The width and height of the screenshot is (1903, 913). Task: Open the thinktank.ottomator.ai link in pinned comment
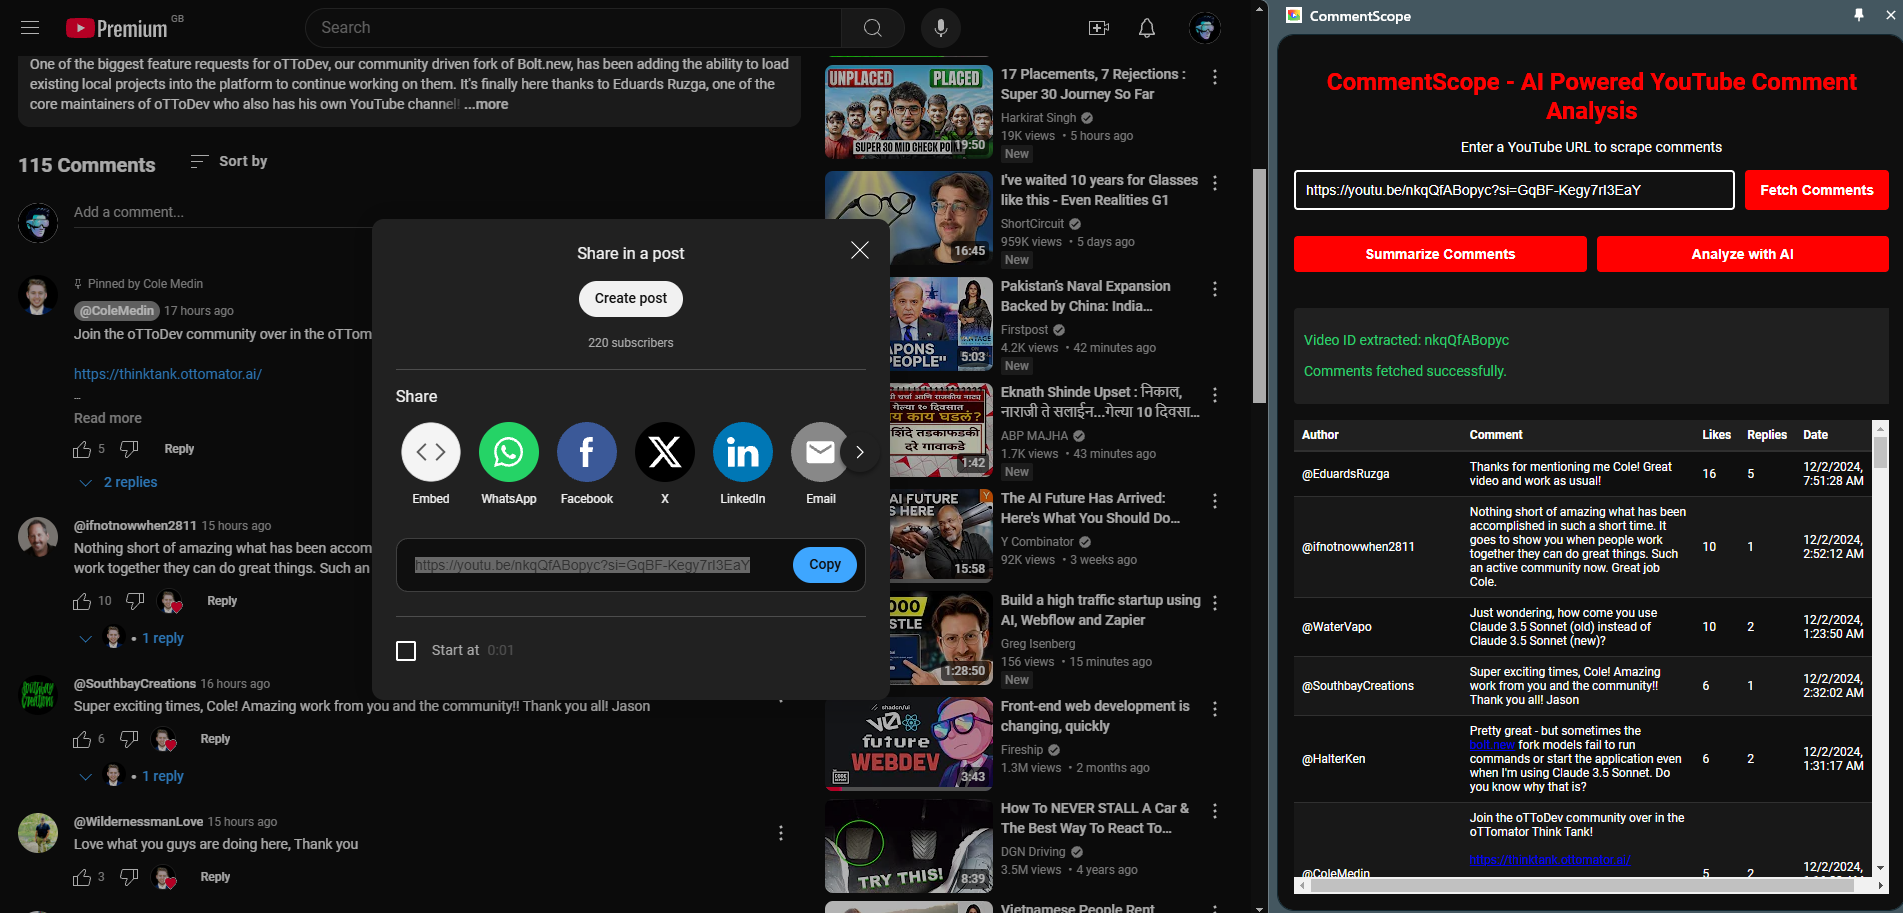click(x=168, y=374)
